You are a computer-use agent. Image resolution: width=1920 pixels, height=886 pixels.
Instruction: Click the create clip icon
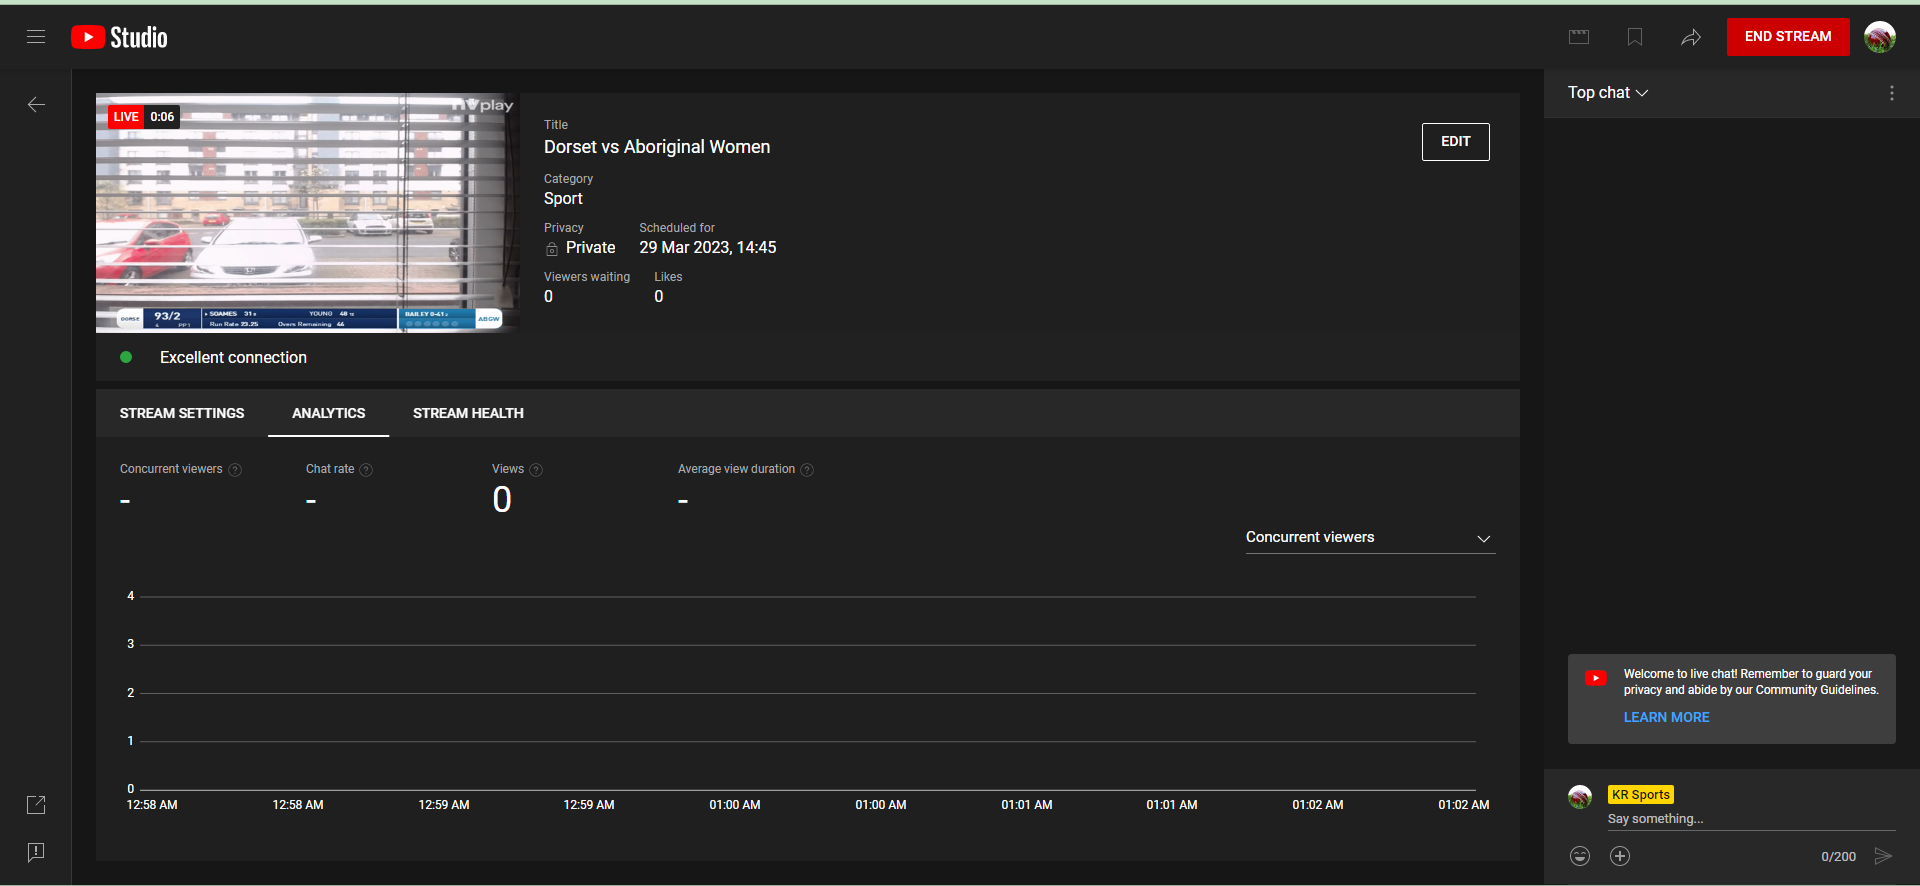point(1579,37)
